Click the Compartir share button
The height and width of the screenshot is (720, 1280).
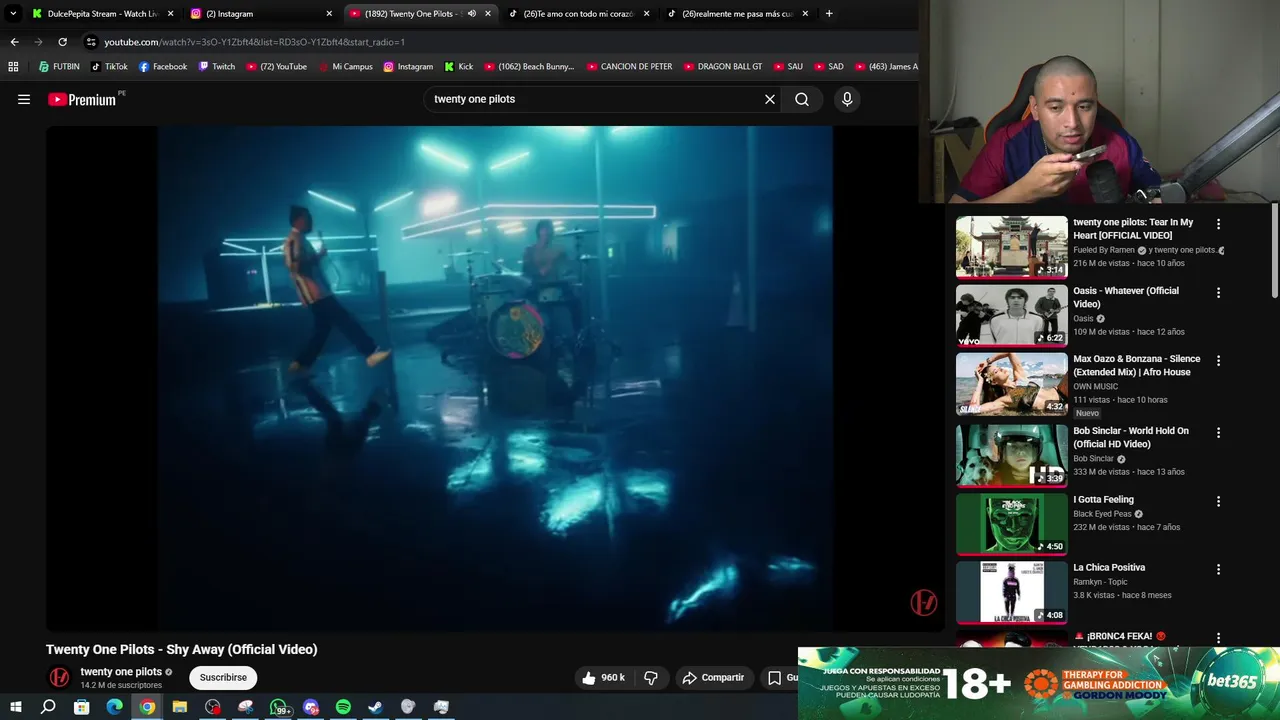click(713, 677)
